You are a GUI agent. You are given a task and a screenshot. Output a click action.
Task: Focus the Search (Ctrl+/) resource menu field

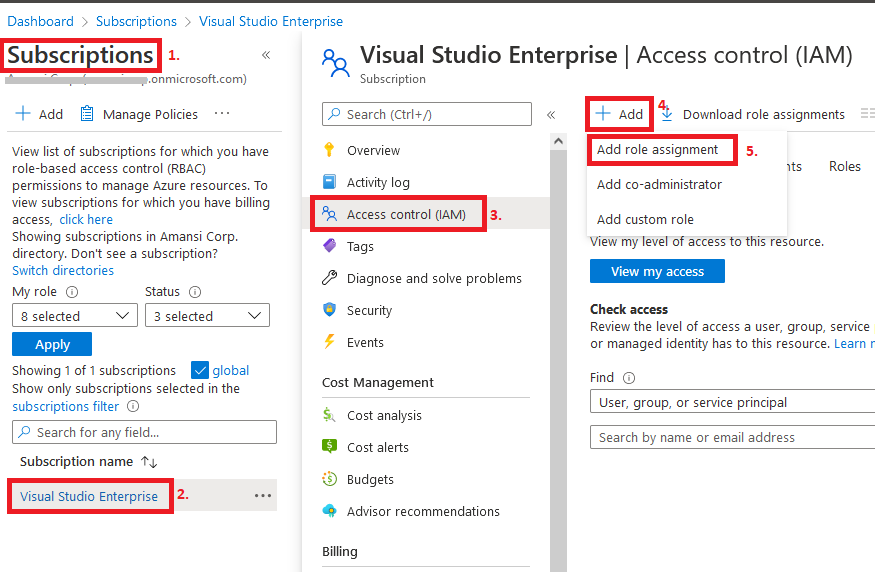pyautogui.click(x=427, y=114)
